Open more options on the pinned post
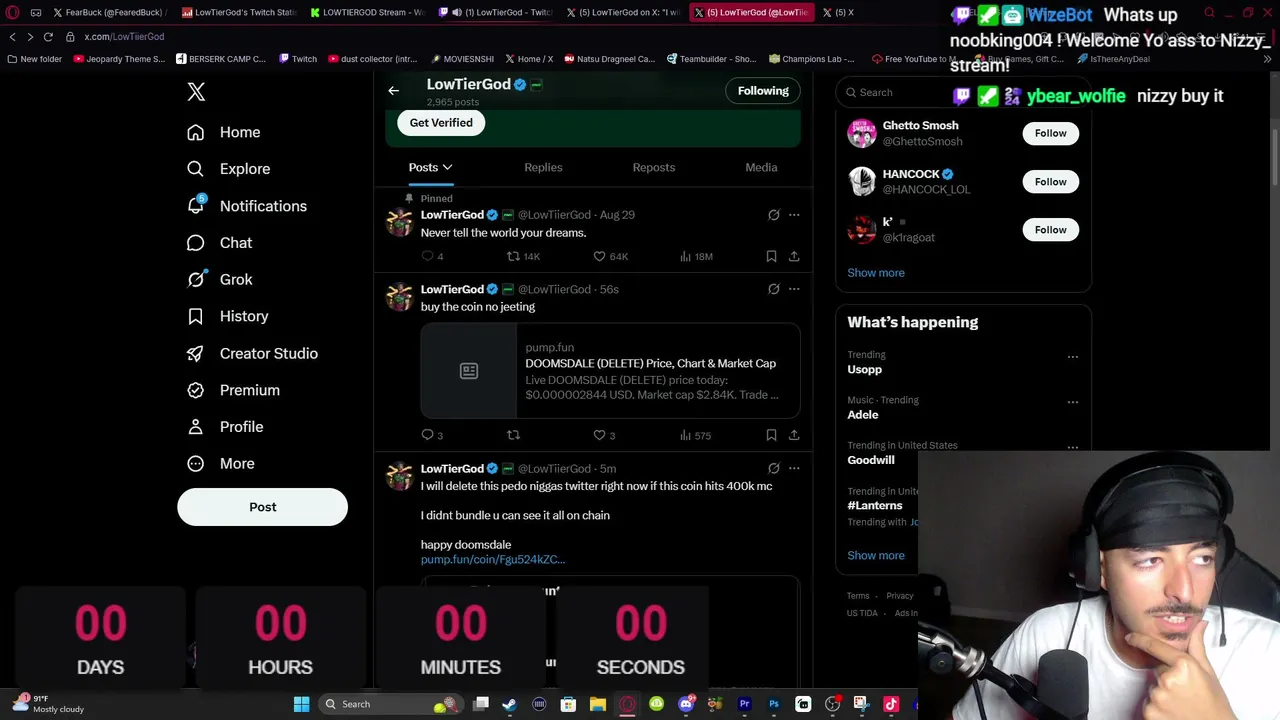The image size is (1280, 720). (x=794, y=215)
